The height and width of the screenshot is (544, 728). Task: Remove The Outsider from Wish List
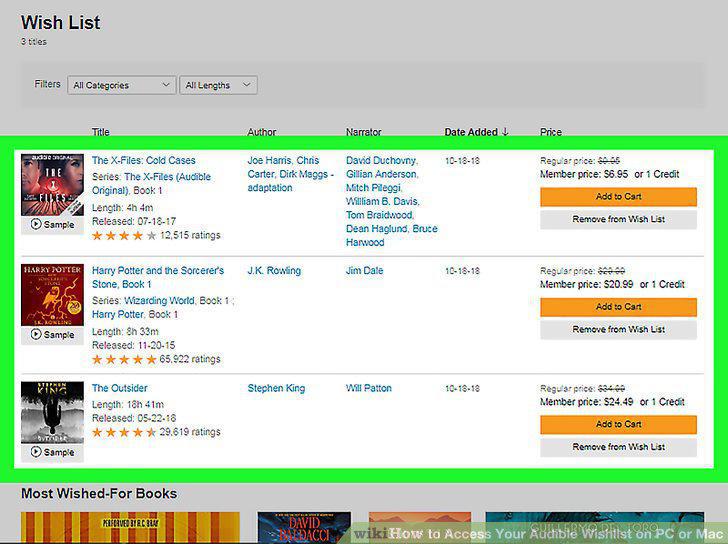pyautogui.click(x=618, y=447)
